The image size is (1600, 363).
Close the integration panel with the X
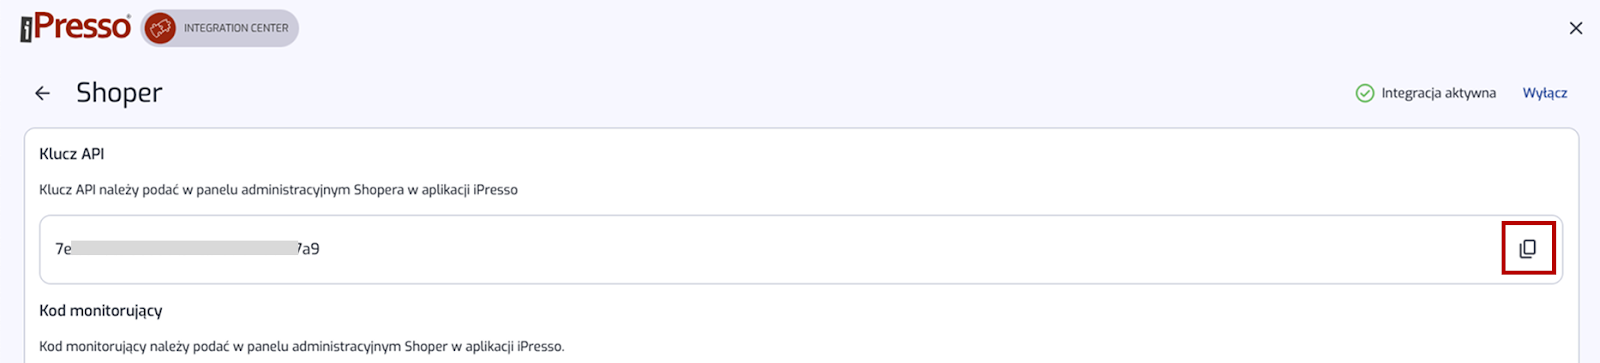tap(1576, 28)
